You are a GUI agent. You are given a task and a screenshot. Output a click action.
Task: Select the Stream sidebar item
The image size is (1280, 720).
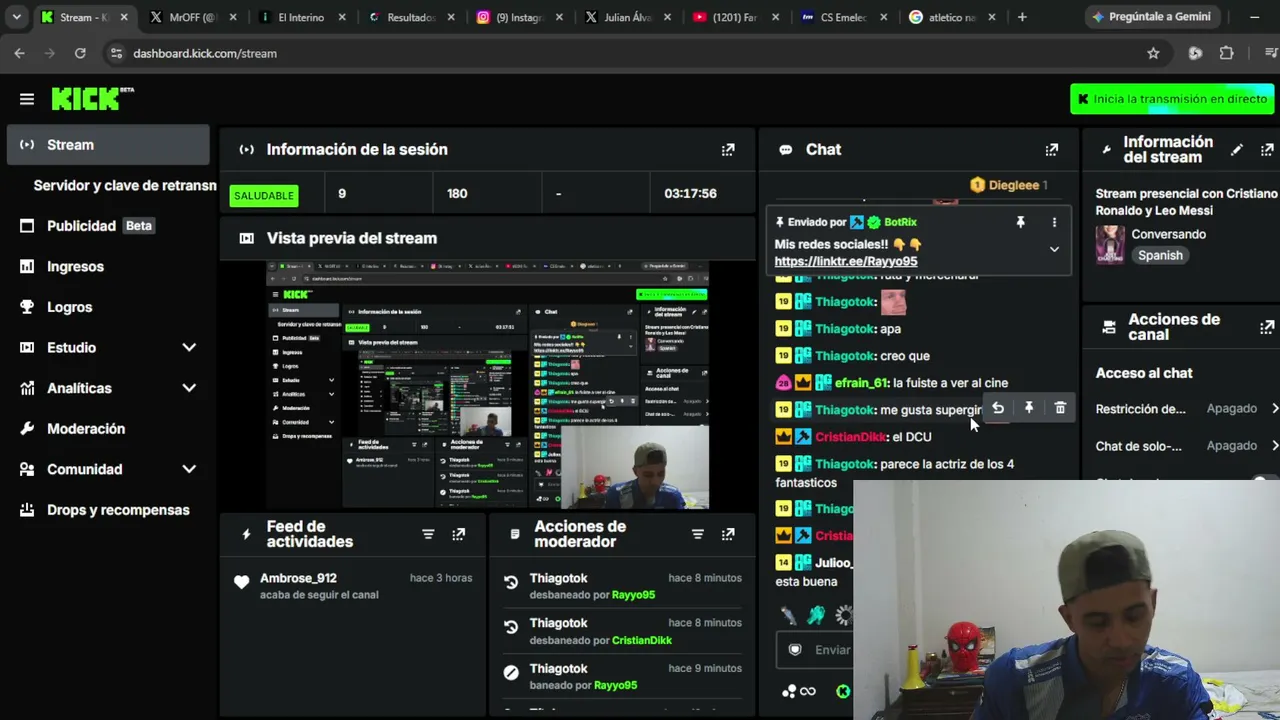point(108,145)
